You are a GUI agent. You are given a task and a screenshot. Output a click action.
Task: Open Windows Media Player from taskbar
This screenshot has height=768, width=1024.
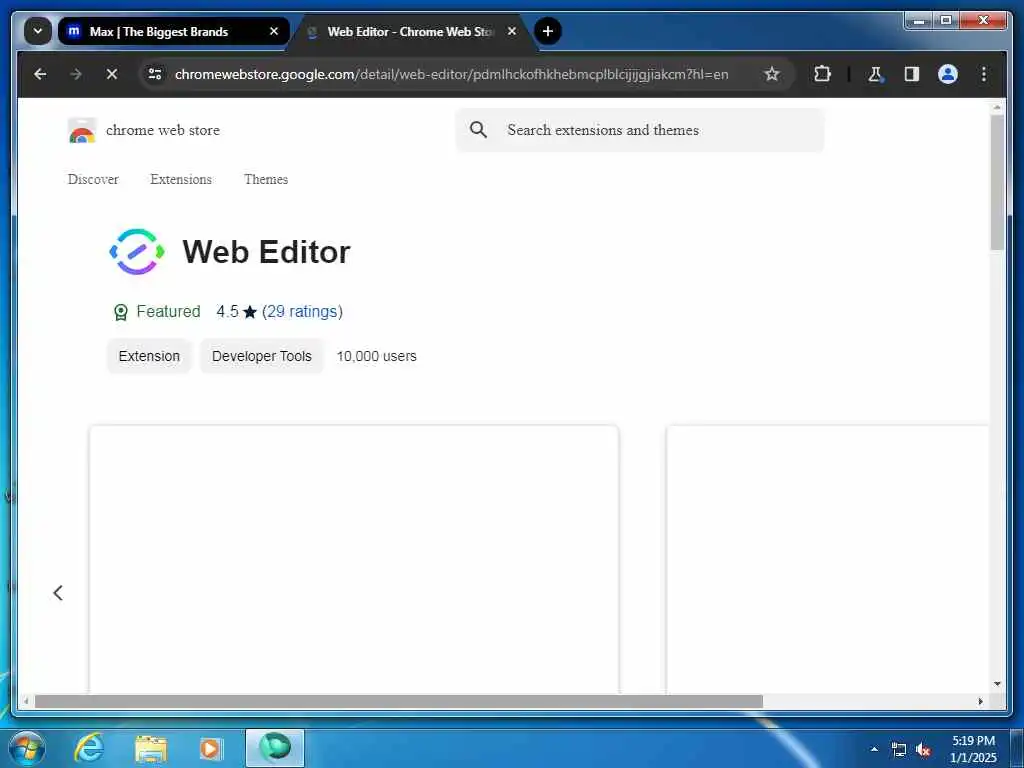click(x=211, y=748)
